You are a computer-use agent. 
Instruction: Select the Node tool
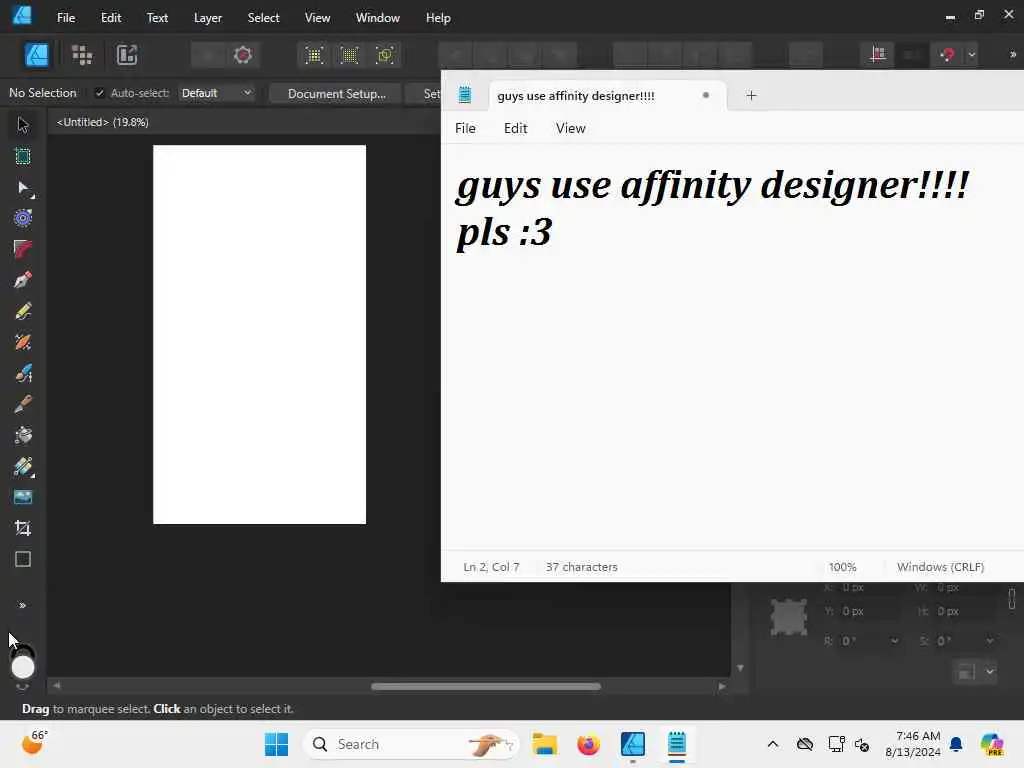point(23,188)
